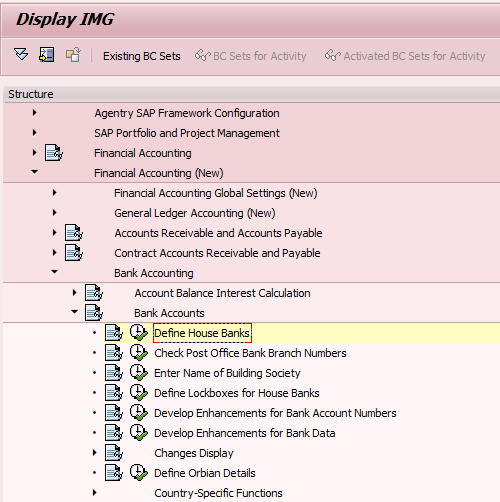The height and width of the screenshot is (502, 500).
Task: Open documentation icon for Account Balance Interest Calculation
Action: [x=94, y=293]
